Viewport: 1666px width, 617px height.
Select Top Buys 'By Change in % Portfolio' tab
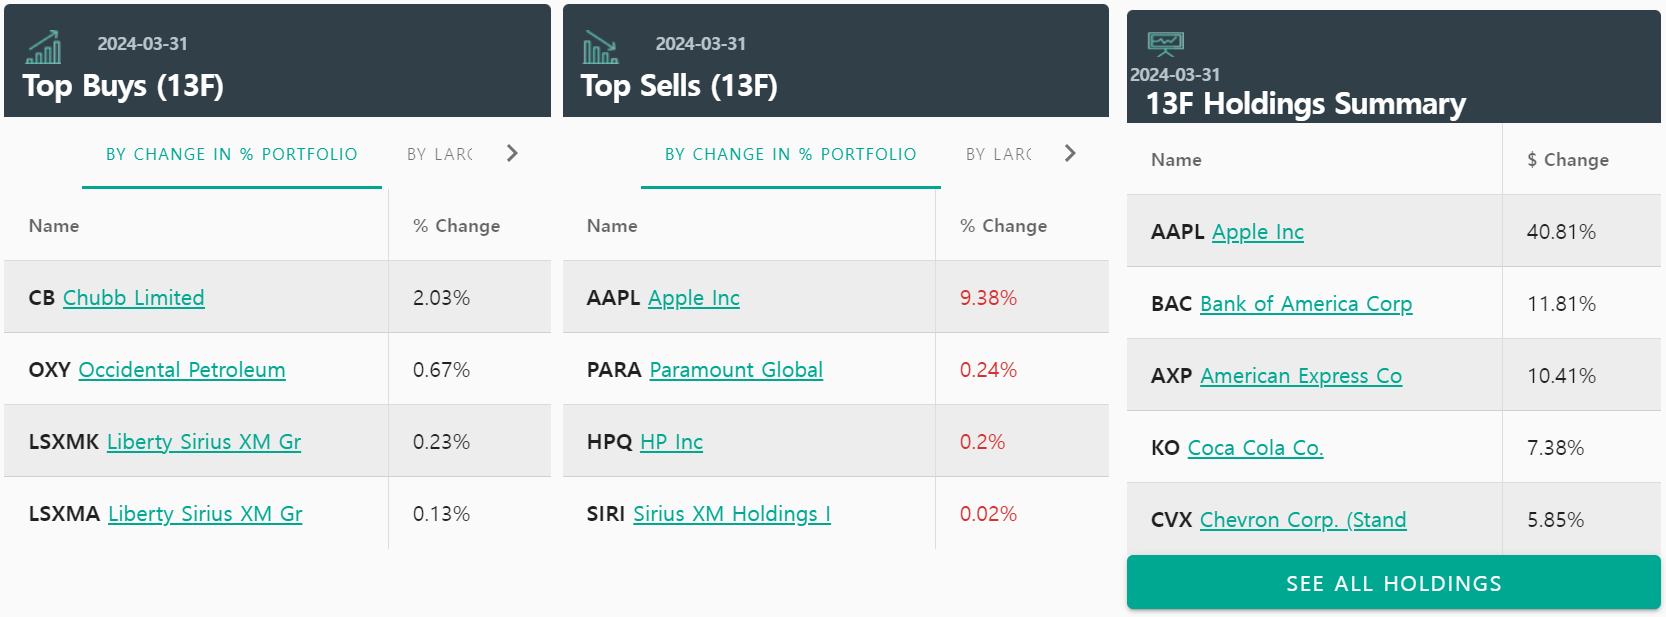point(232,154)
